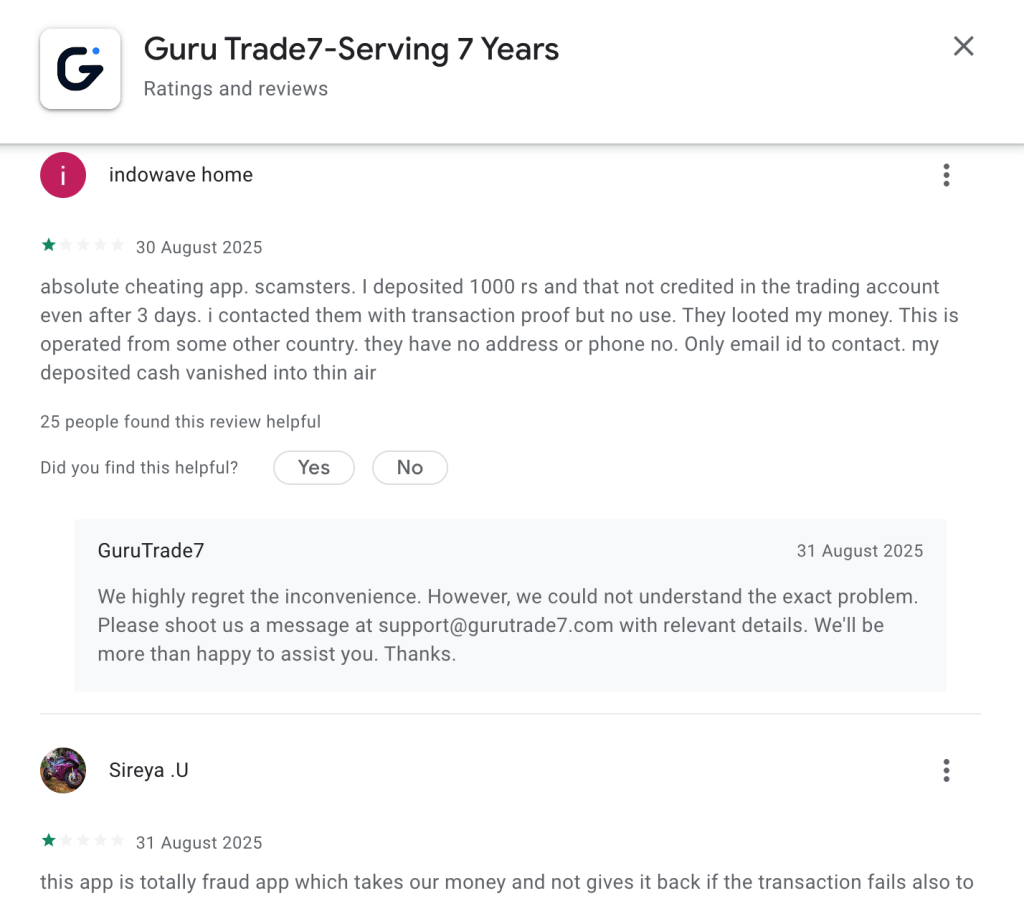Close the ratings and reviews dialog
1024x901 pixels.
click(x=963, y=46)
